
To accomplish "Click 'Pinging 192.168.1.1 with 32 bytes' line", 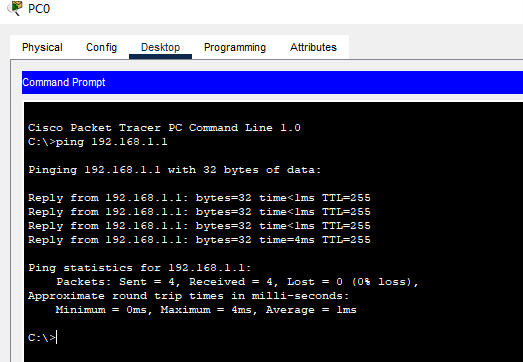I will click(x=174, y=170).
